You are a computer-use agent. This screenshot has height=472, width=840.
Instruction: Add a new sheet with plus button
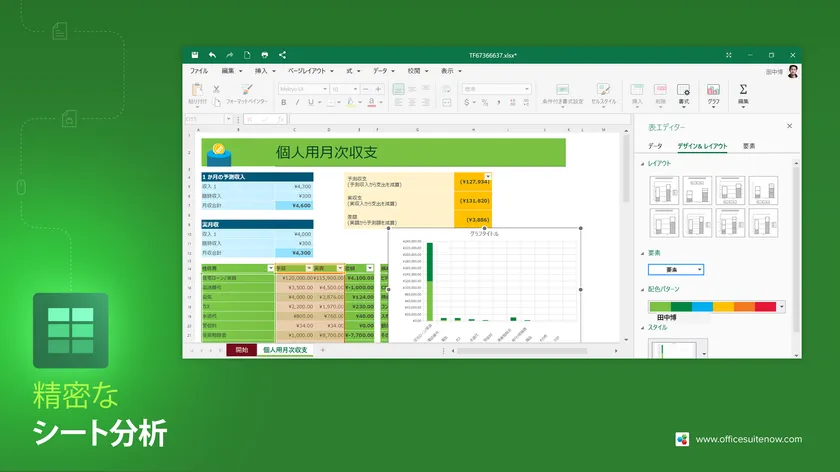323,350
